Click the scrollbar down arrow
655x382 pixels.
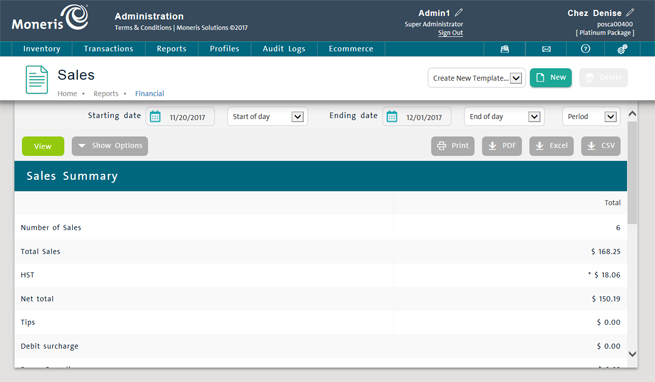click(632, 354)
